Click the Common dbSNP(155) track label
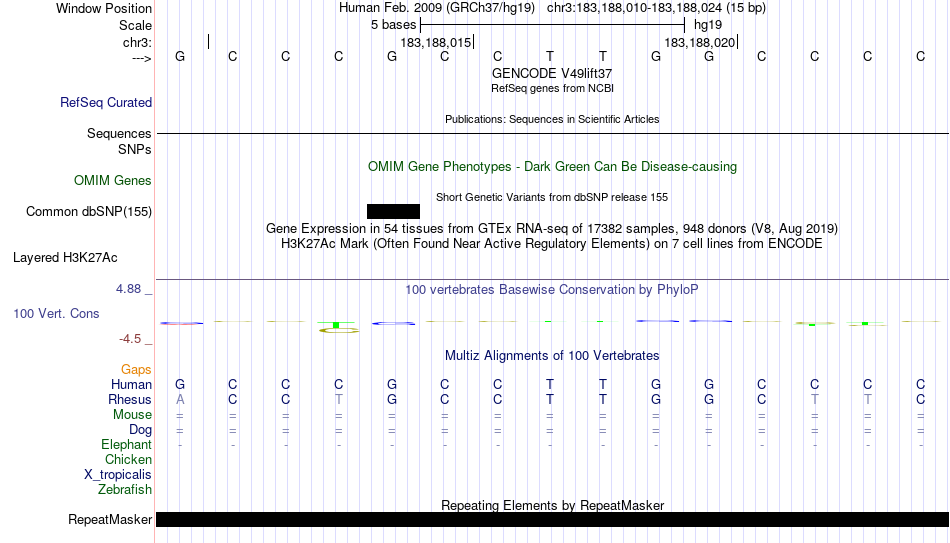Viewport: 950px width, 543px height. (x=88, y=212)
